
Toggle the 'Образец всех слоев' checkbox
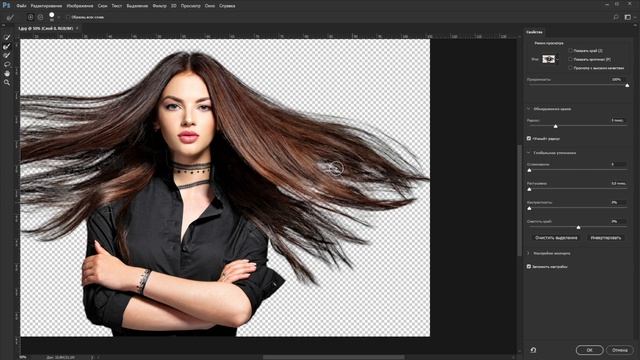pos(68,17)
